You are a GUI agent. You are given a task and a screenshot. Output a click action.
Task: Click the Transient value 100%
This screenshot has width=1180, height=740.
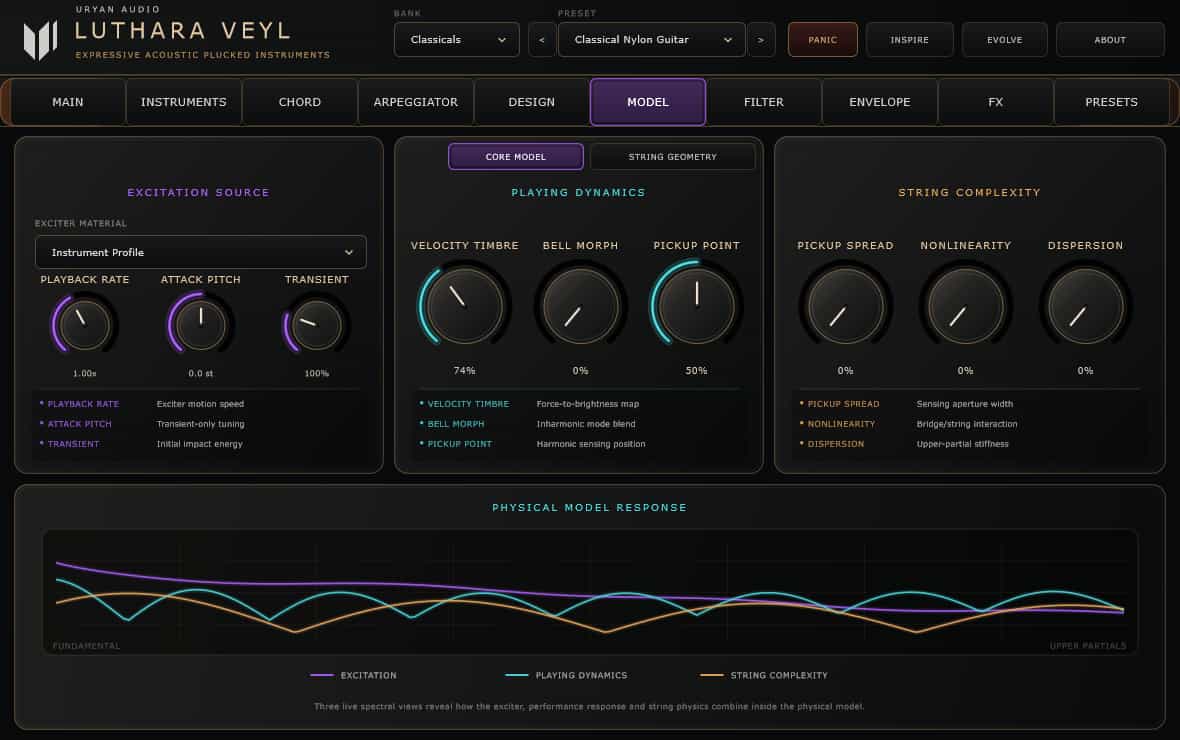[317, 373]
